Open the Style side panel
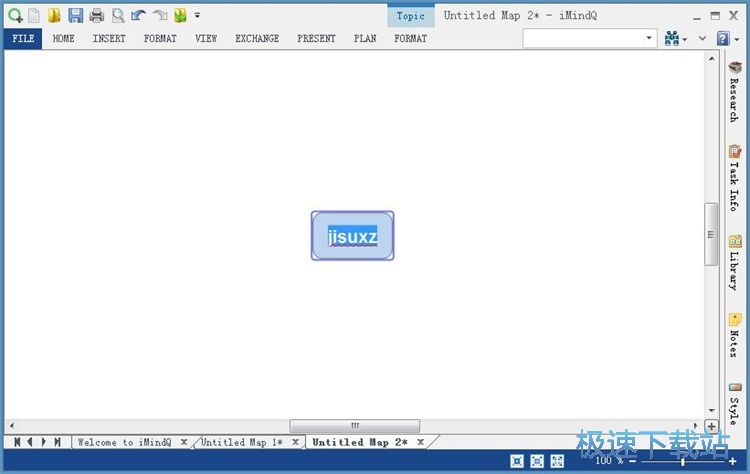The image size is (750, 474). tap(735, 405)
